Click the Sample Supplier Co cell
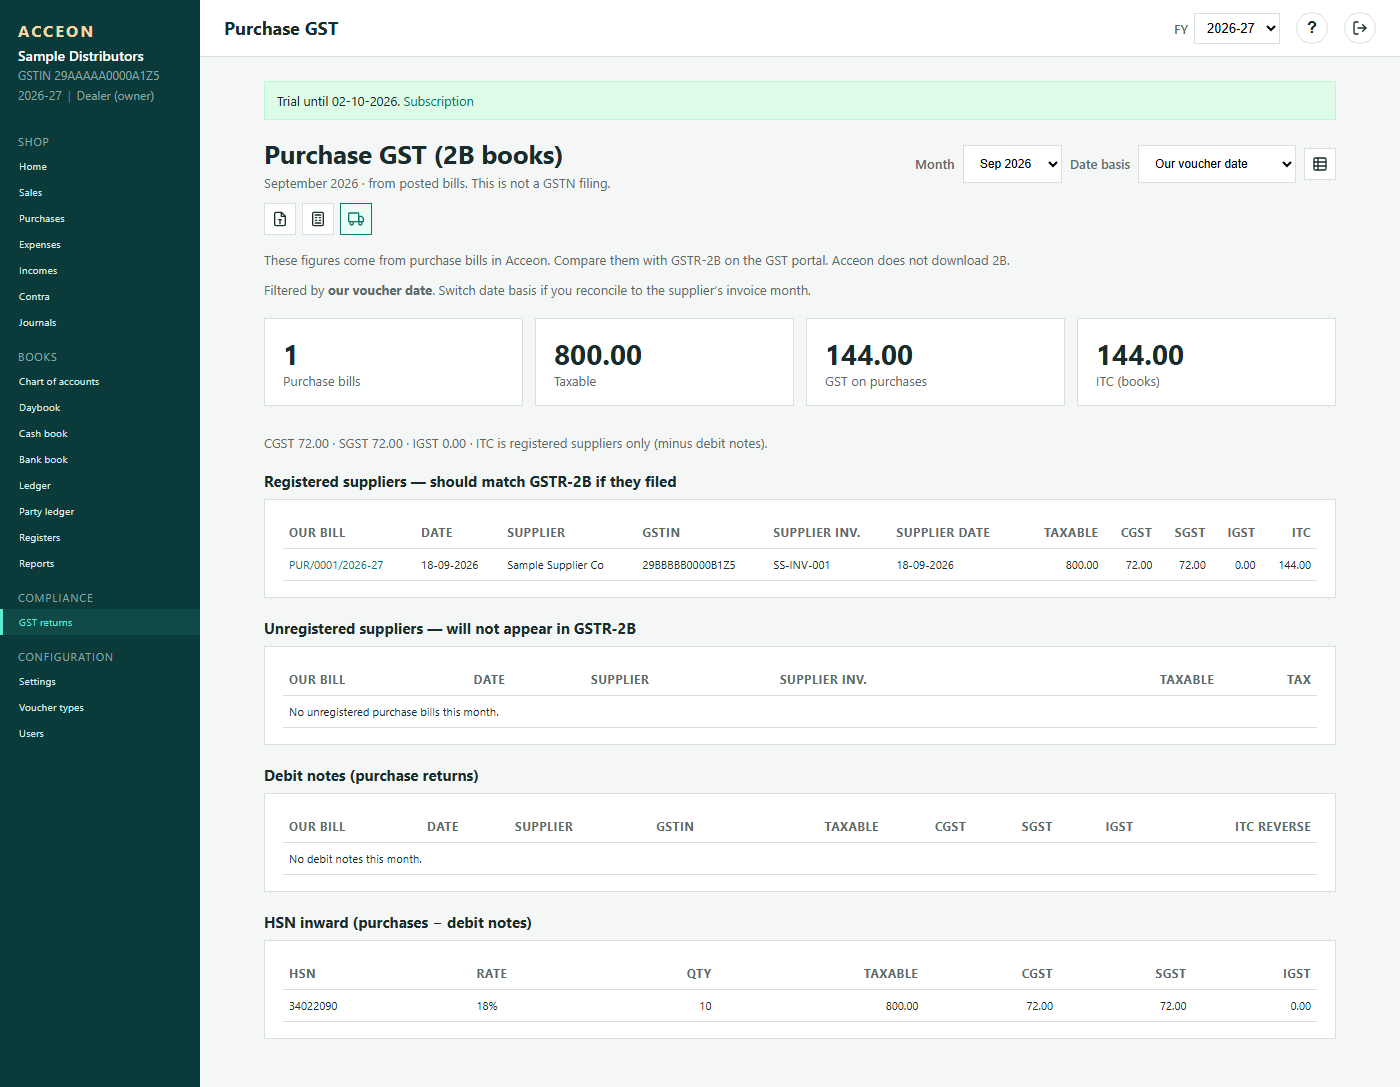This screenshot has width=1400, height=1087. pos(555,565)
